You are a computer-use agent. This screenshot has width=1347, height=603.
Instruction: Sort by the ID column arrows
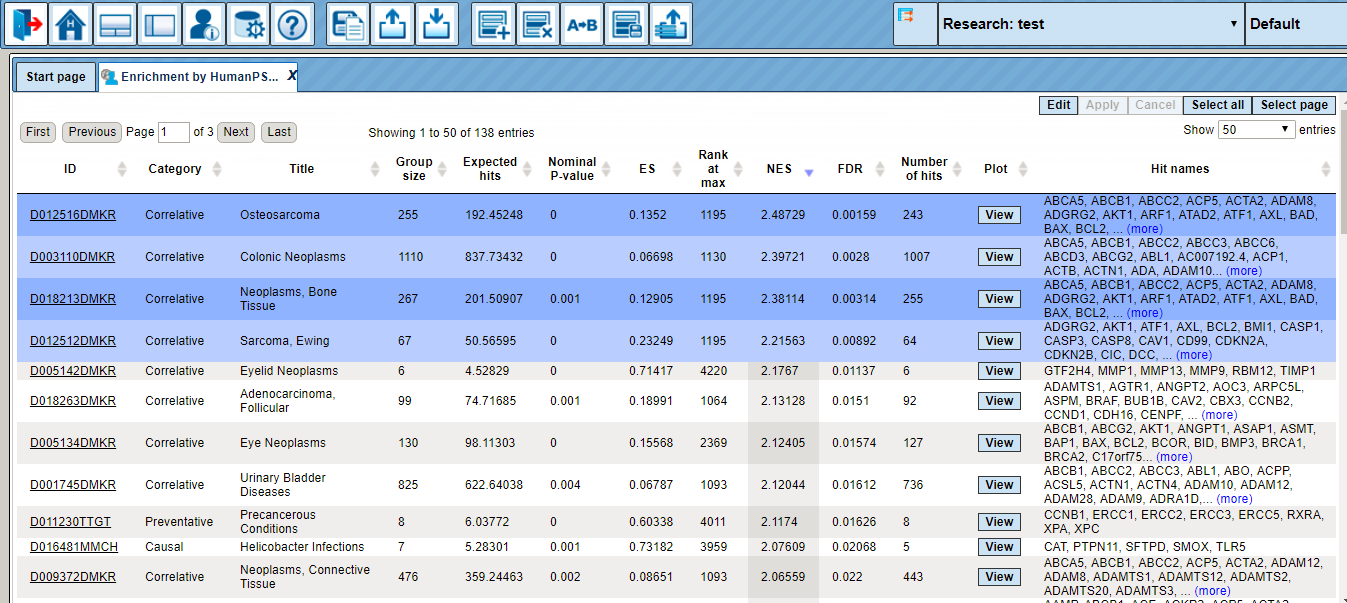pos(122,169)
